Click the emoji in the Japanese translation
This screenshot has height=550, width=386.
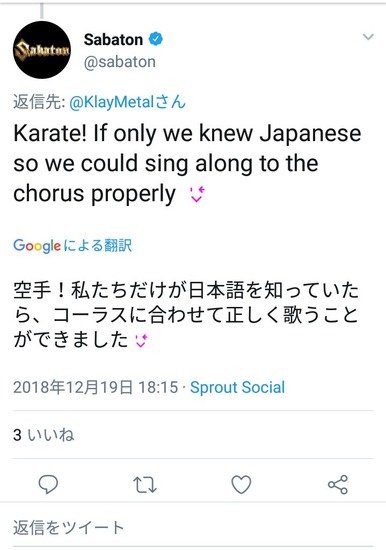(141, 340)
